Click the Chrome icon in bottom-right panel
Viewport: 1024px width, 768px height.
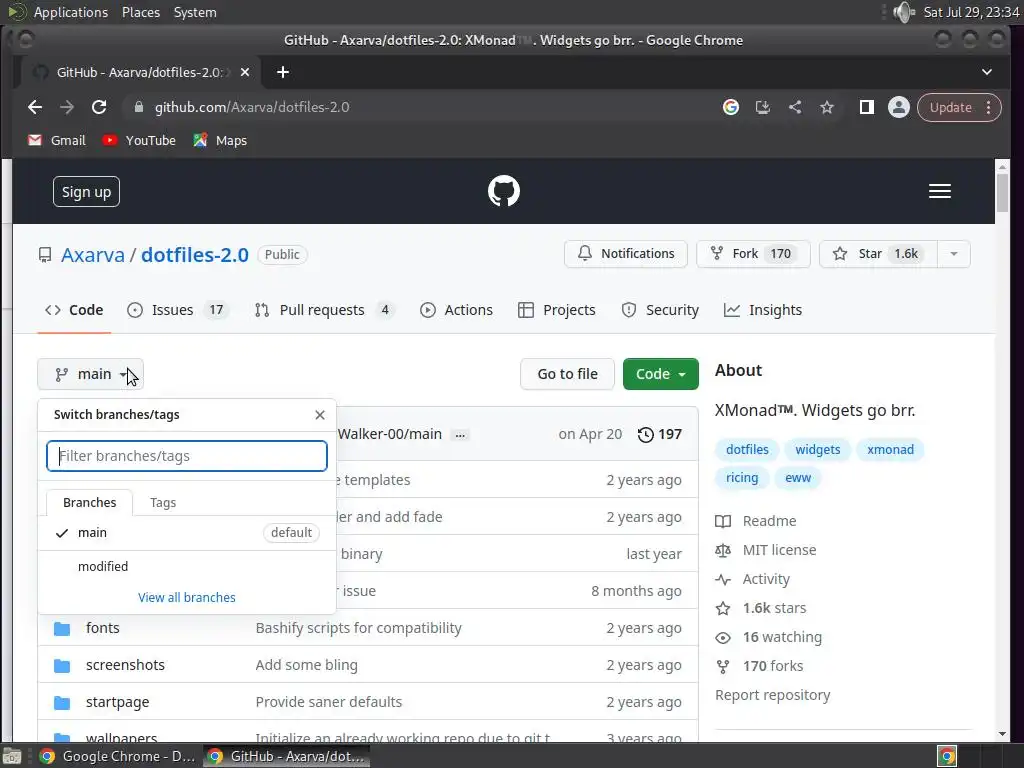947,756
